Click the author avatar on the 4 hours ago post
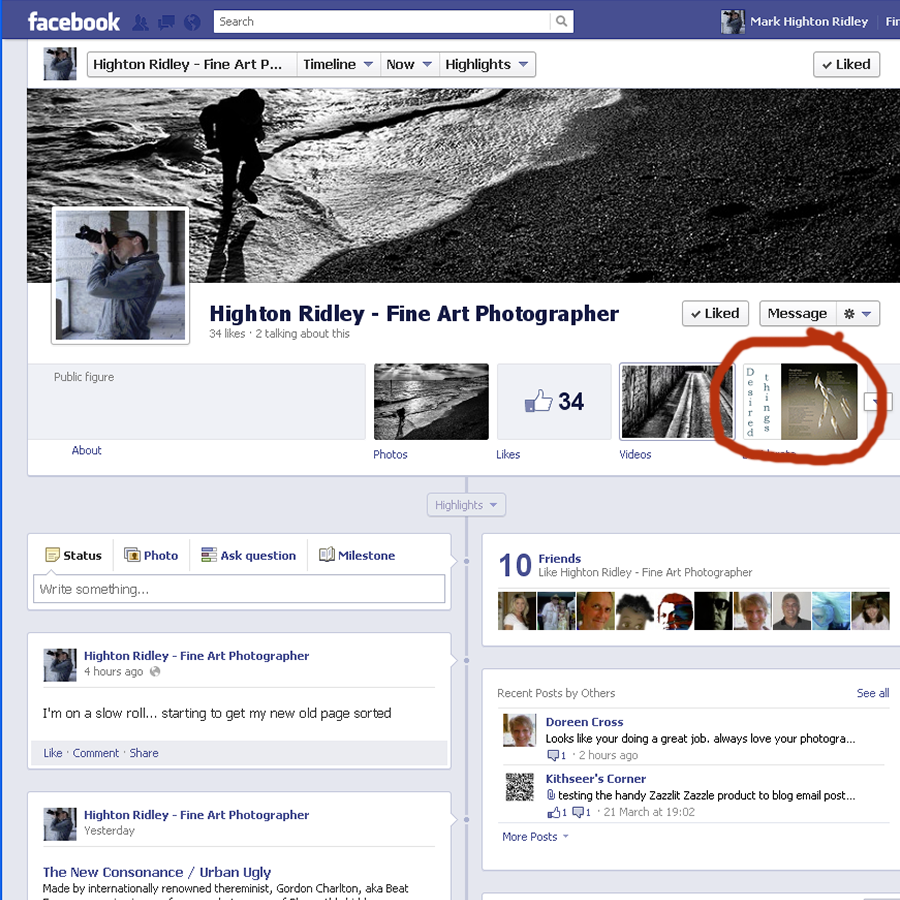This screenshot has width=900, height=900. click(x=60, y=665)
